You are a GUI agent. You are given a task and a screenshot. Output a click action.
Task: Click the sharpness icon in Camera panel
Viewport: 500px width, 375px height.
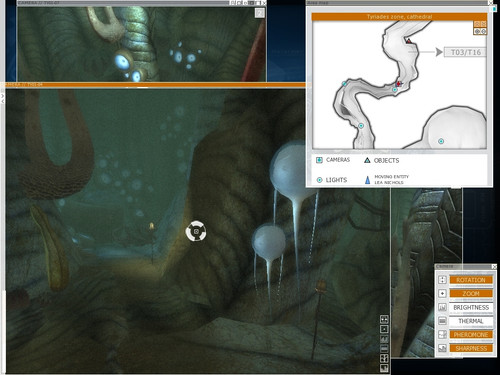click(442, 348)
